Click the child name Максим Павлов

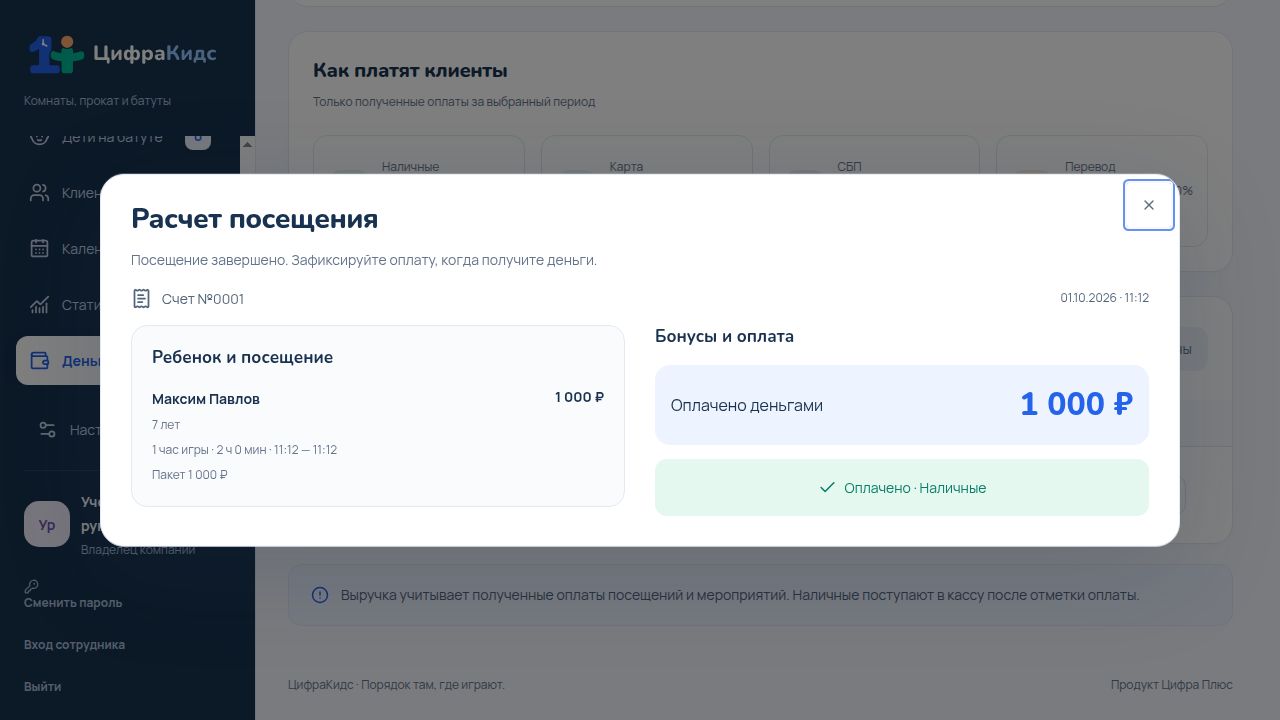tap(206, 399)
